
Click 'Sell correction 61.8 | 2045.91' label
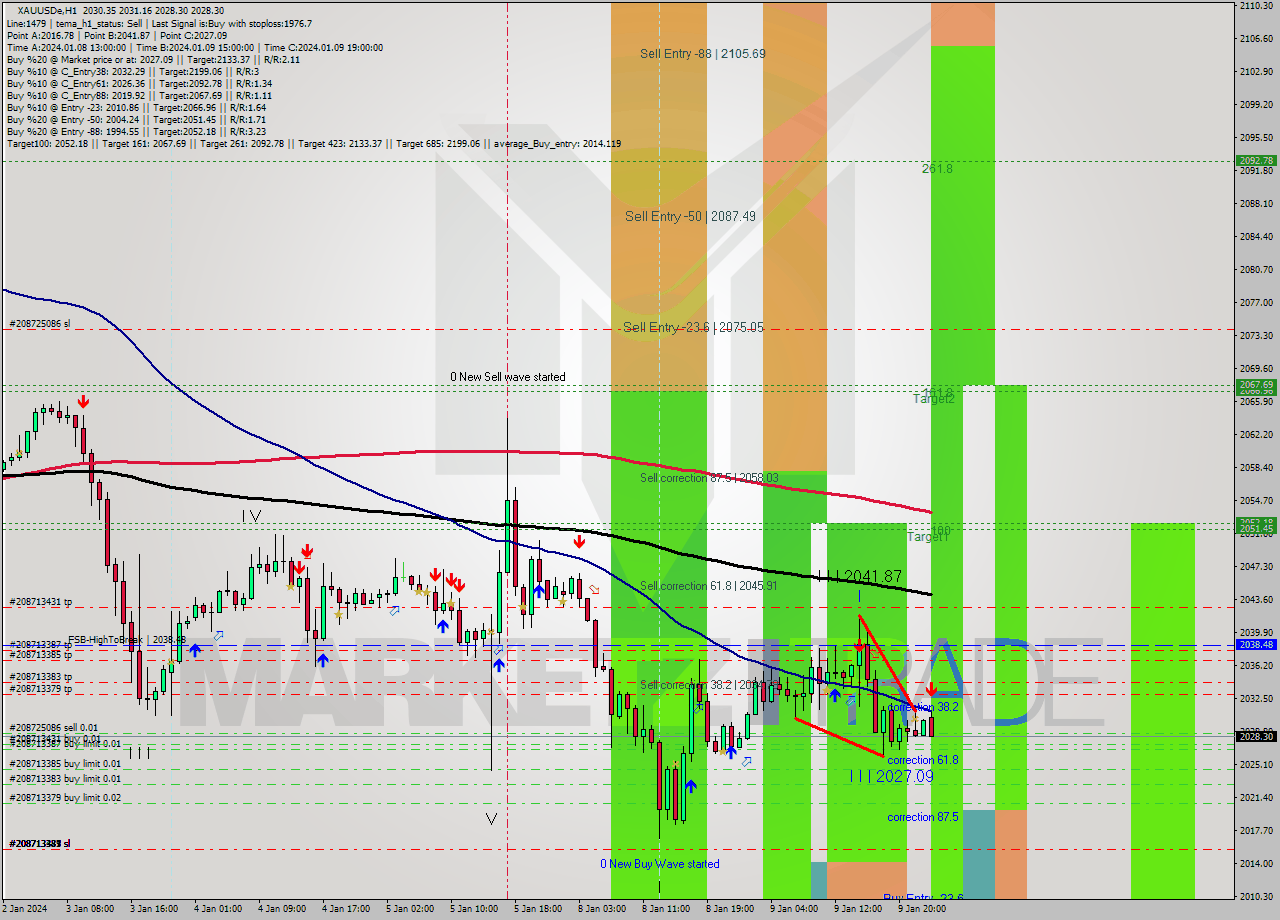coord(709,586)
